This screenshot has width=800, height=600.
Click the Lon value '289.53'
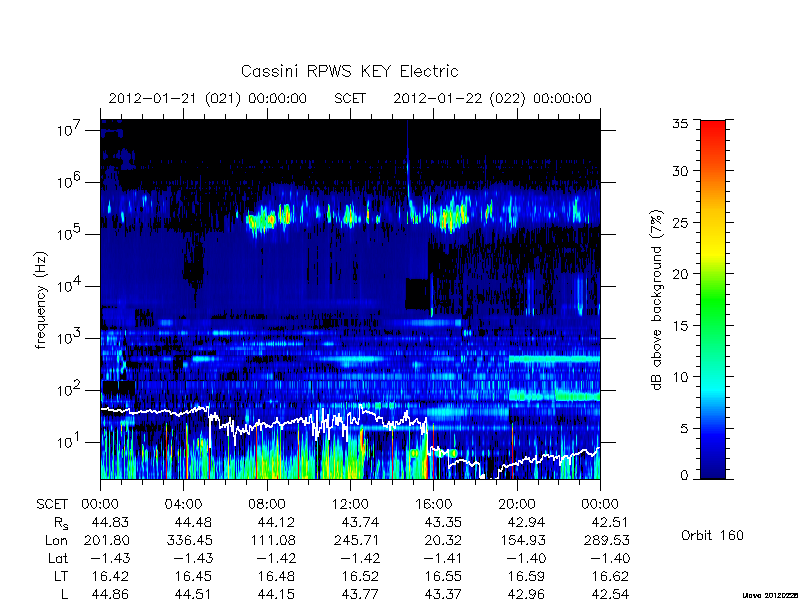tap(606, 540)
